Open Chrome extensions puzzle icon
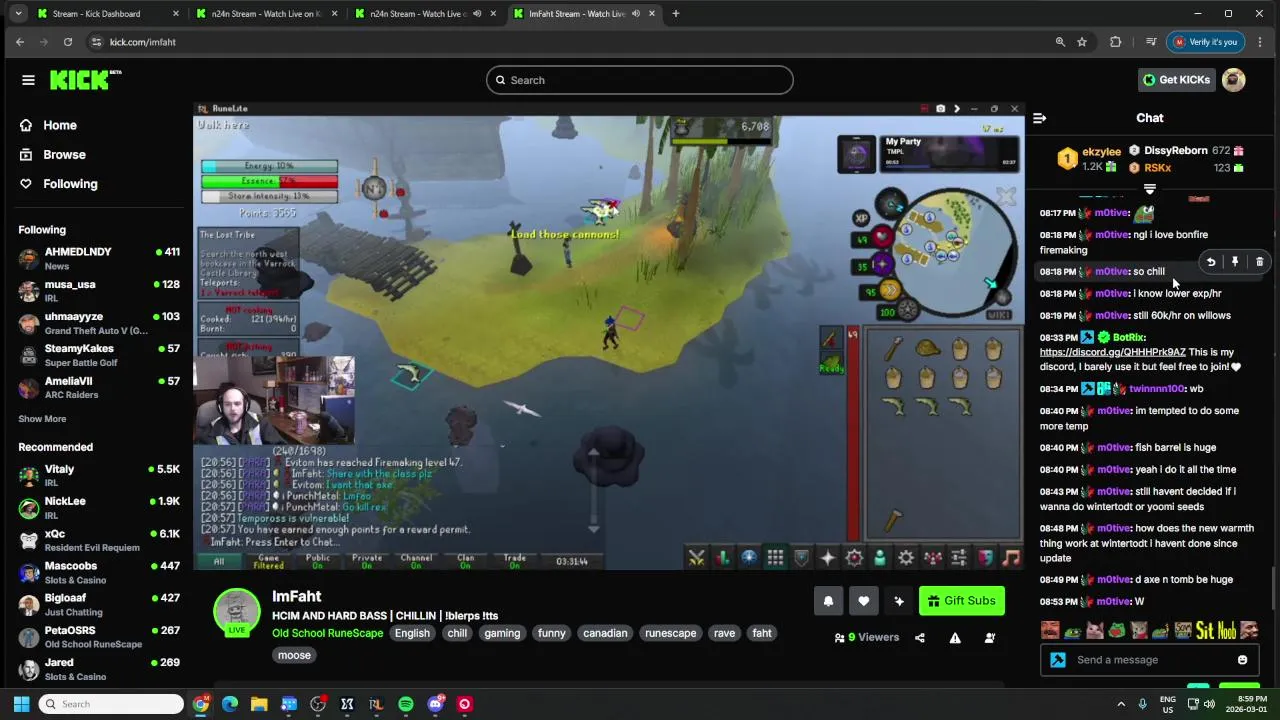Viewport: 1280px width, 720px height. click(1116, 42)
